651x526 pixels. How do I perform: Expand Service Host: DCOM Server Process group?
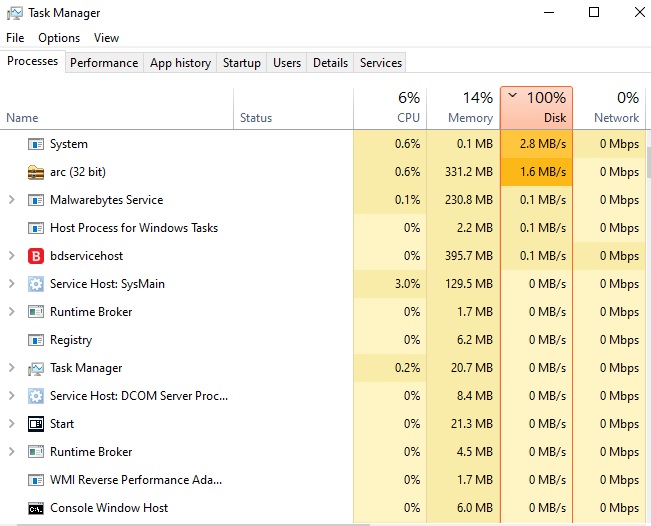[12, 396]
